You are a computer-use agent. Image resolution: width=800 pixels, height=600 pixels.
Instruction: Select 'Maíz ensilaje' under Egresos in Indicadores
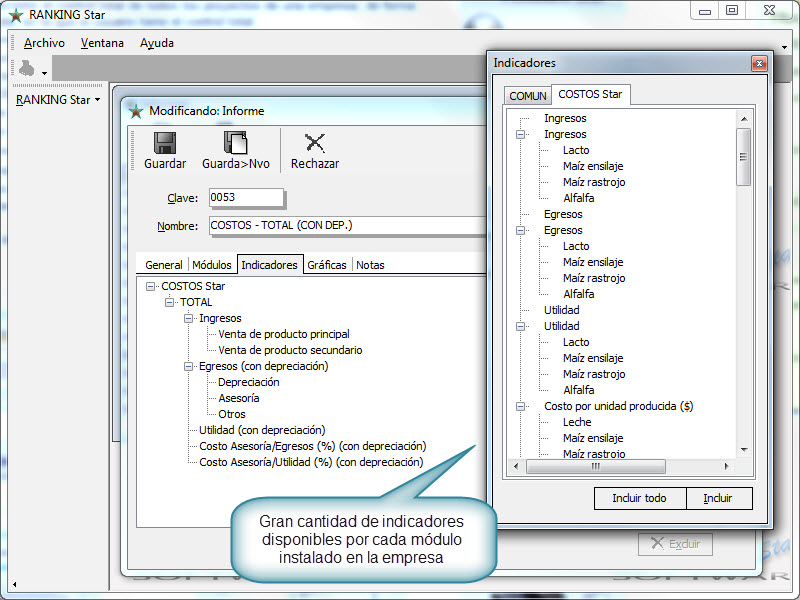593,262
